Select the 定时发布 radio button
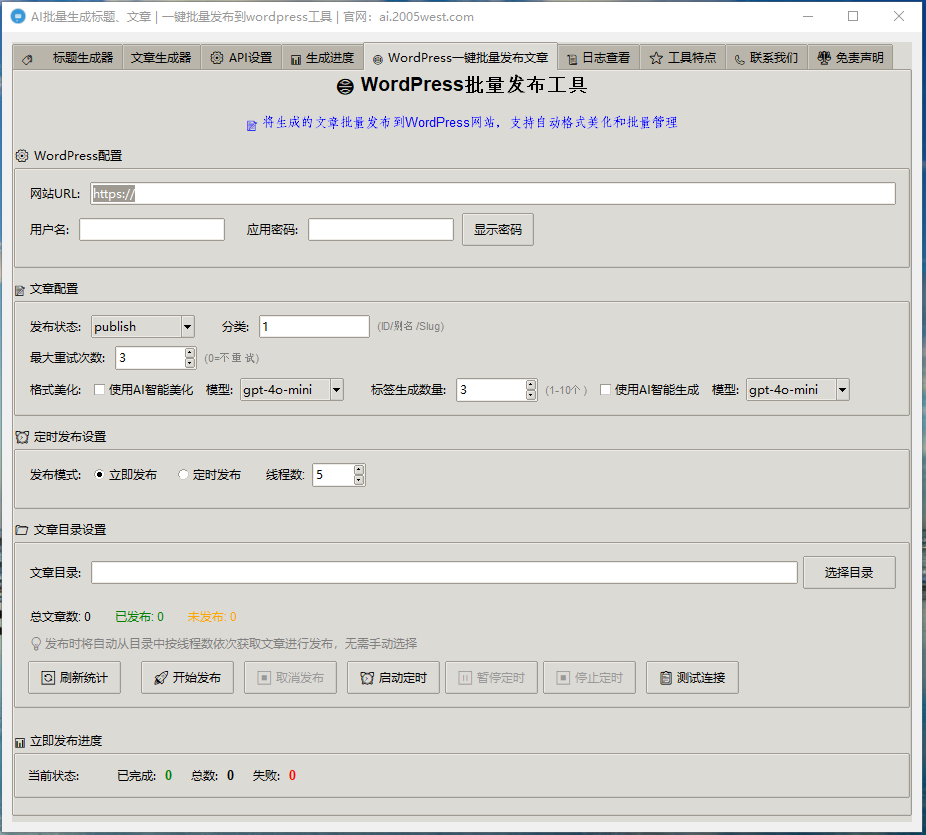Viewport: 926px width, 835px height. point(183,475)
